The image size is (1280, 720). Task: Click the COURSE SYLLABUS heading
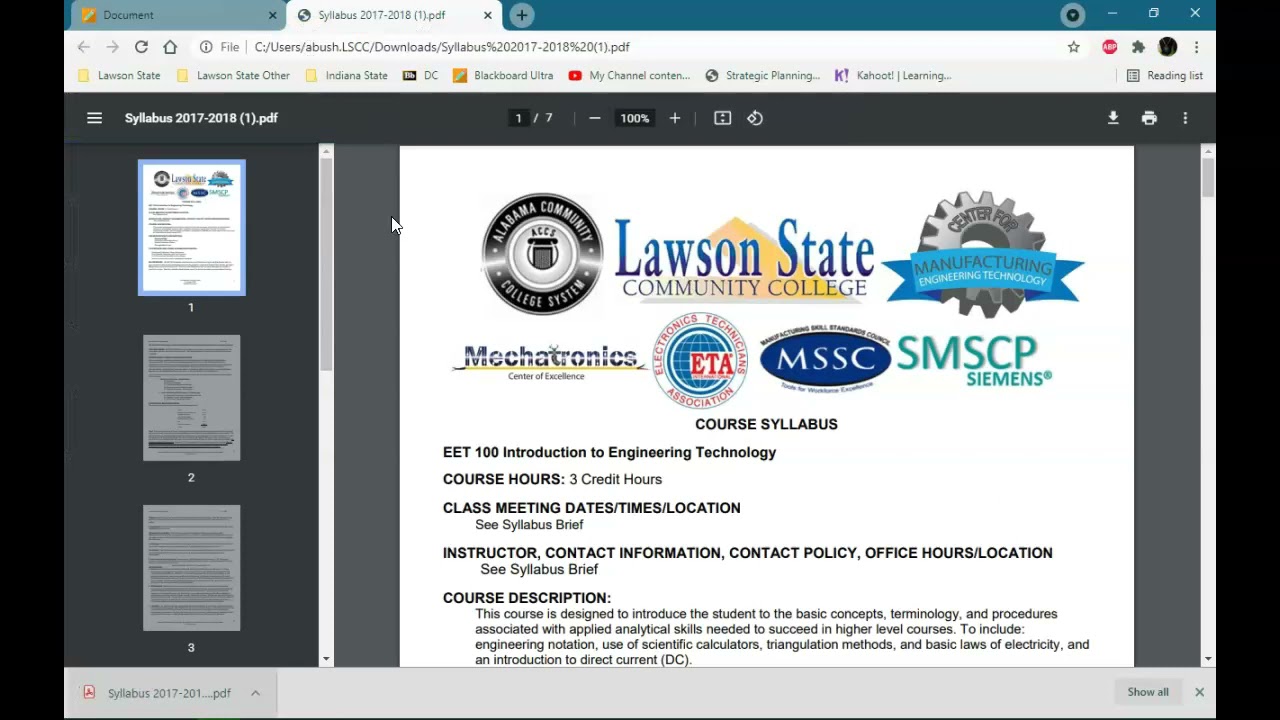pos(766,424)
